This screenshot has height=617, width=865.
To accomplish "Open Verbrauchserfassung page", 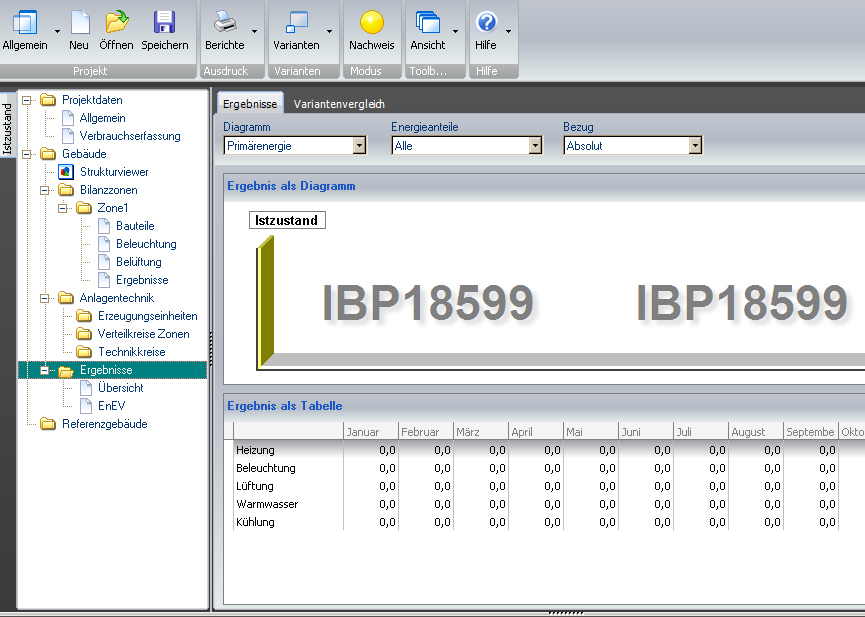I will [x=130, y=136].
